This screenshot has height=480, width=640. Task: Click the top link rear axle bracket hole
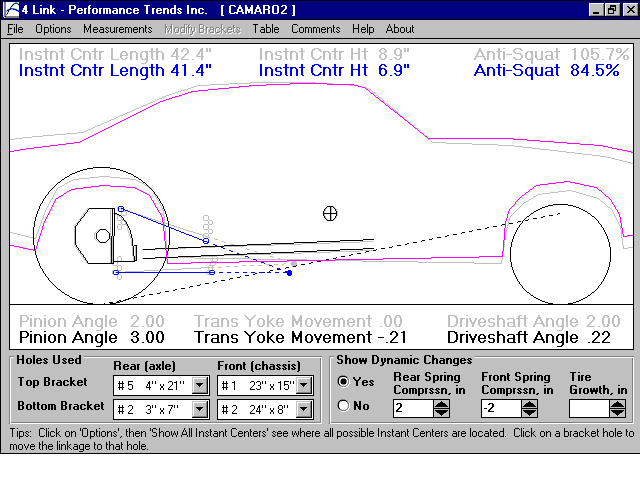(x=121, y=209)
